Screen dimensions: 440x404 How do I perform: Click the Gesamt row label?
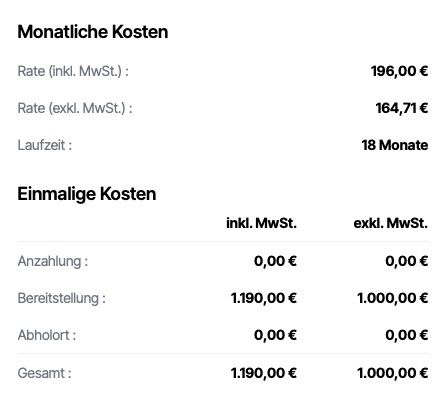point(44,373)
